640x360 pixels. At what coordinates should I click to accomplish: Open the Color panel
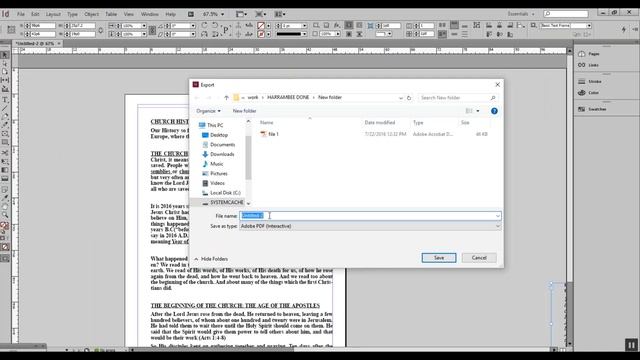click(x=589, y=93)
